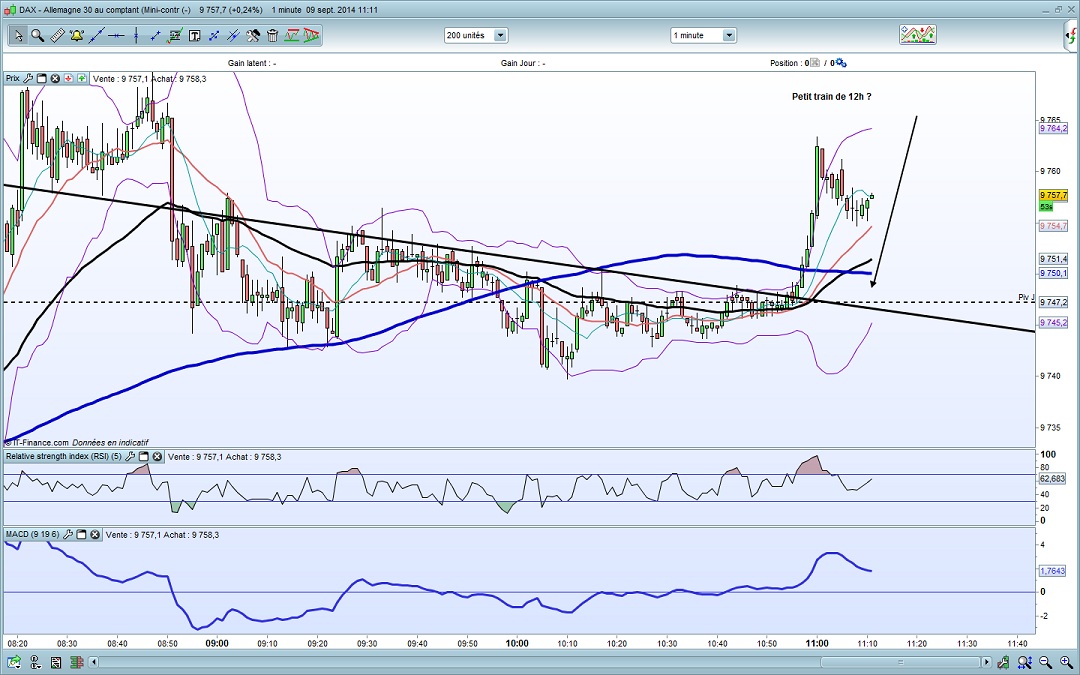Select the ruler measurement tool
The image size is (1080, 675).
coord(57,35)
